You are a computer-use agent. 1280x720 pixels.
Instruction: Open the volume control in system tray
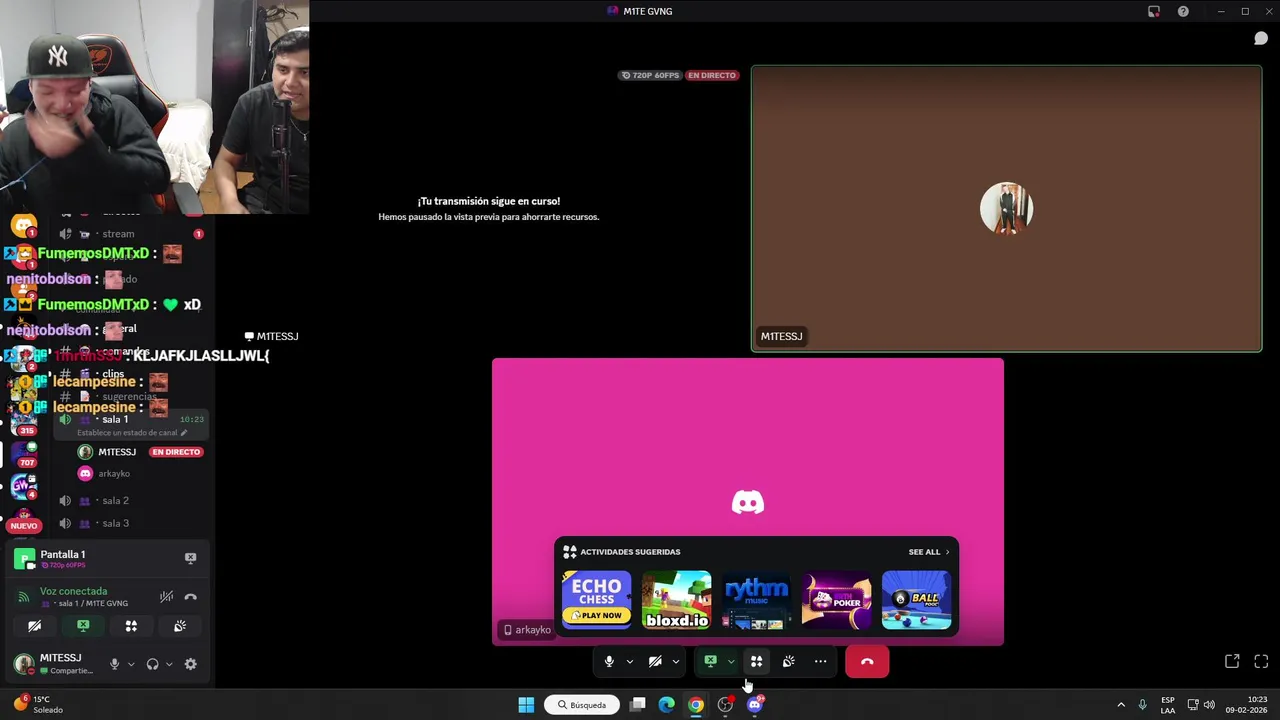click(1209, 705)
